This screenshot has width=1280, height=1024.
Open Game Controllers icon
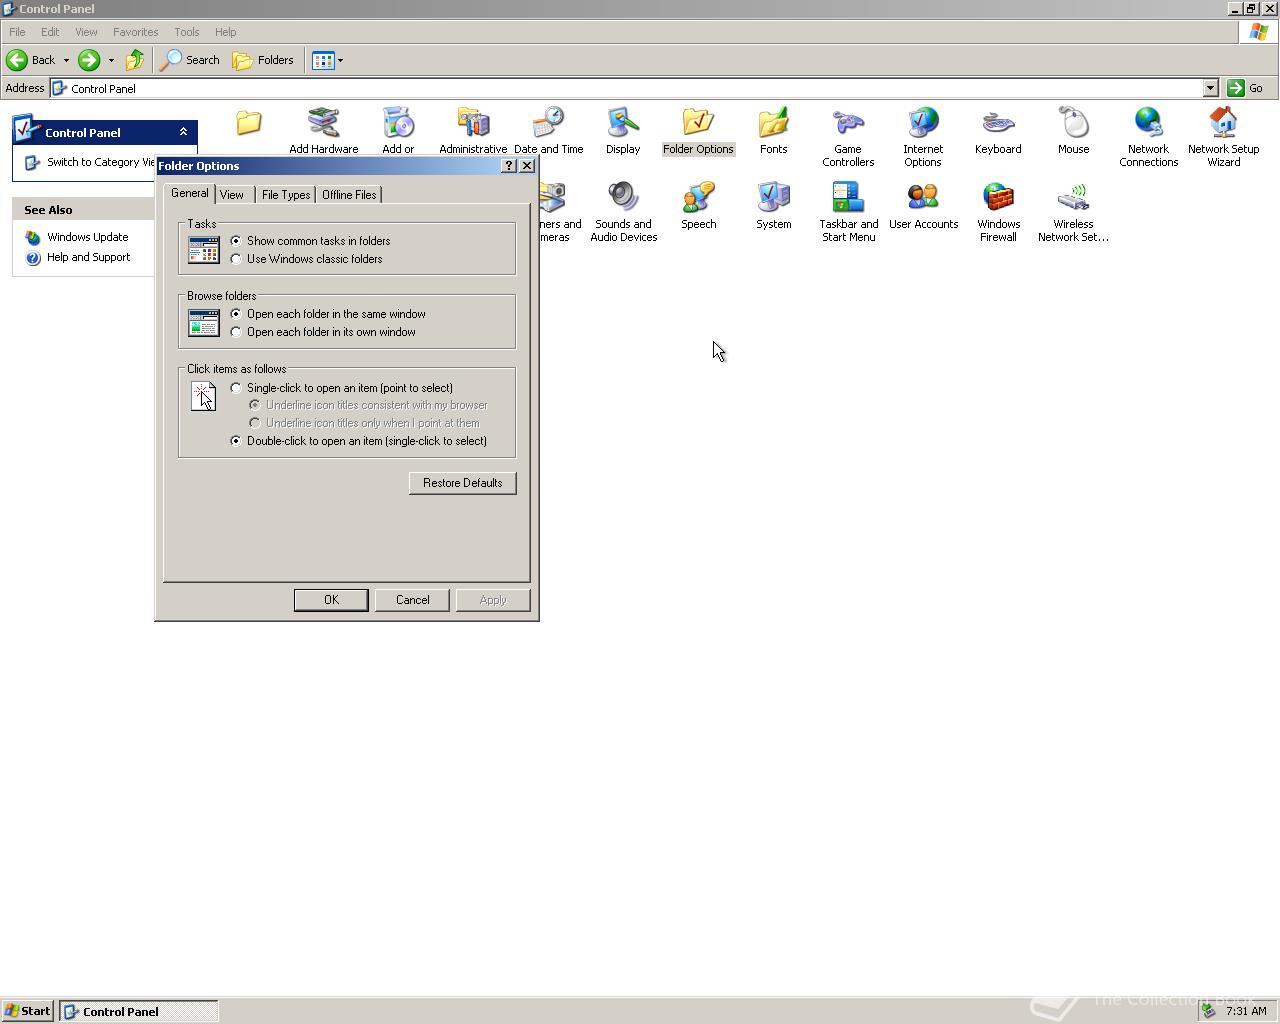(848, 137)
